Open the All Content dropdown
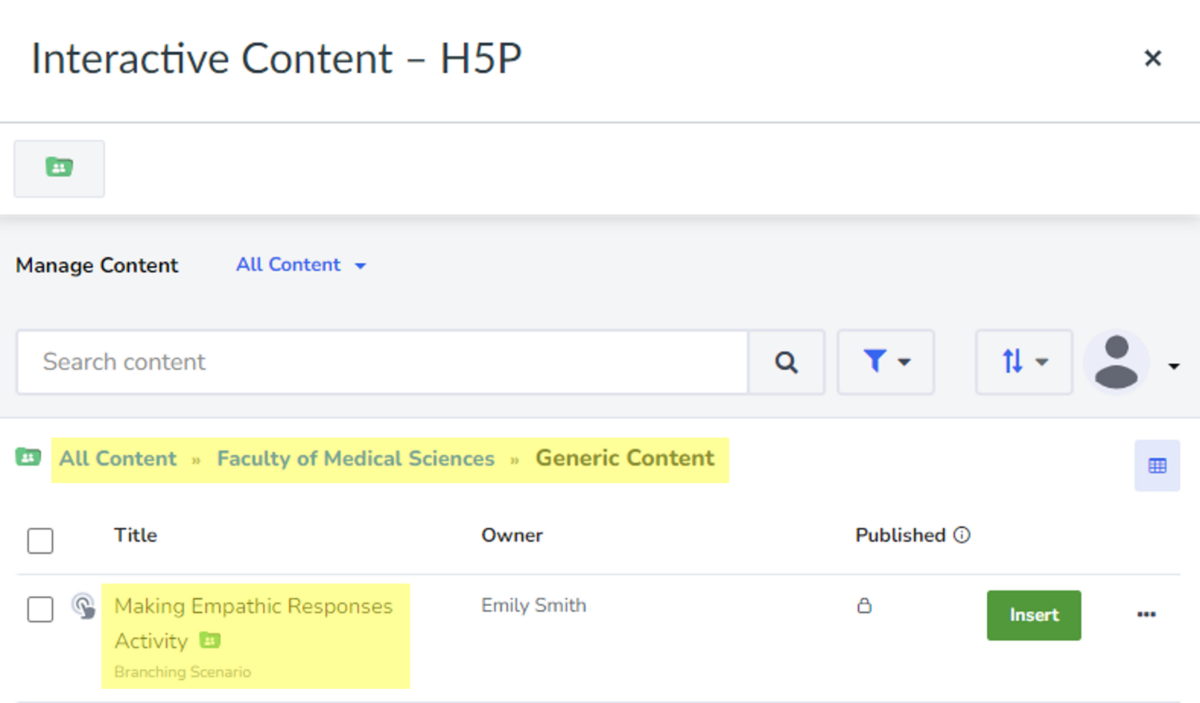This screenshot has width=1200, height=703. click(301, 264)
